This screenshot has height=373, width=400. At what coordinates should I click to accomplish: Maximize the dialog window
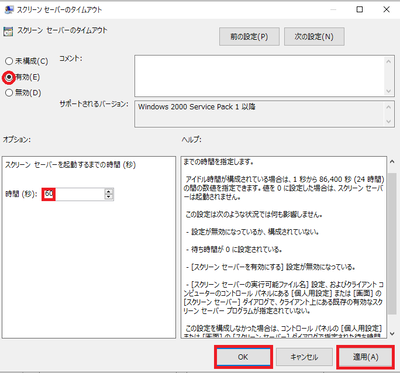pyautogui.click(x=360, y=10)
